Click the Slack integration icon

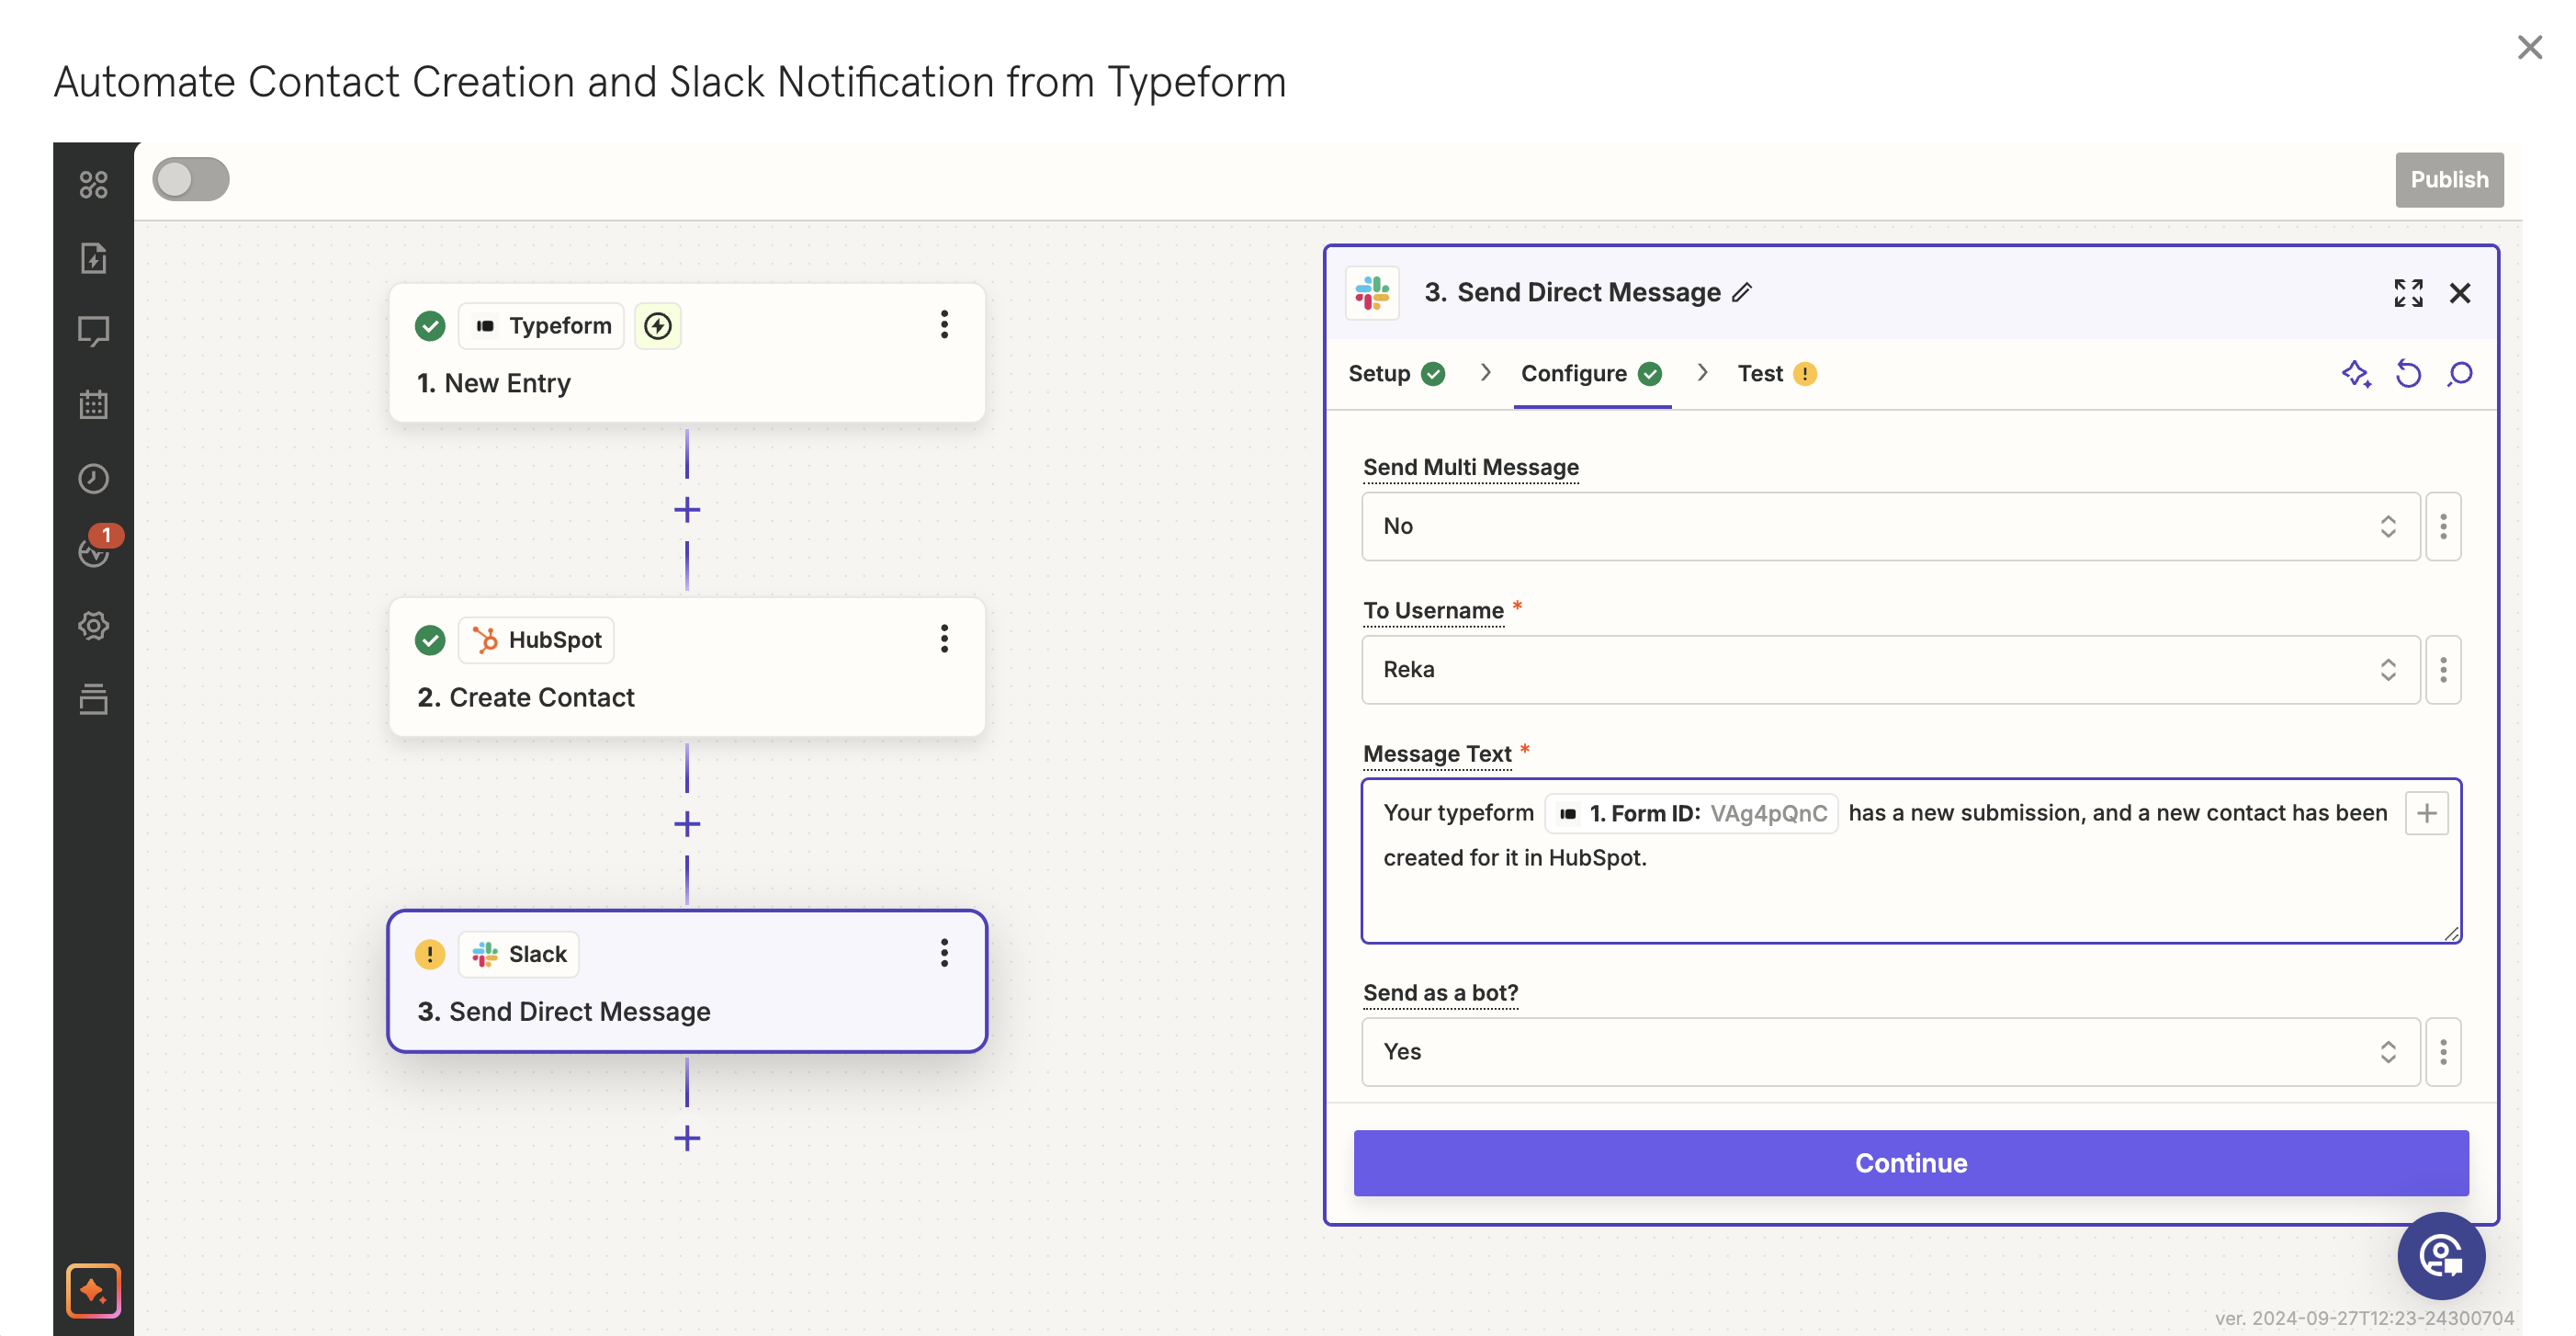487,953
